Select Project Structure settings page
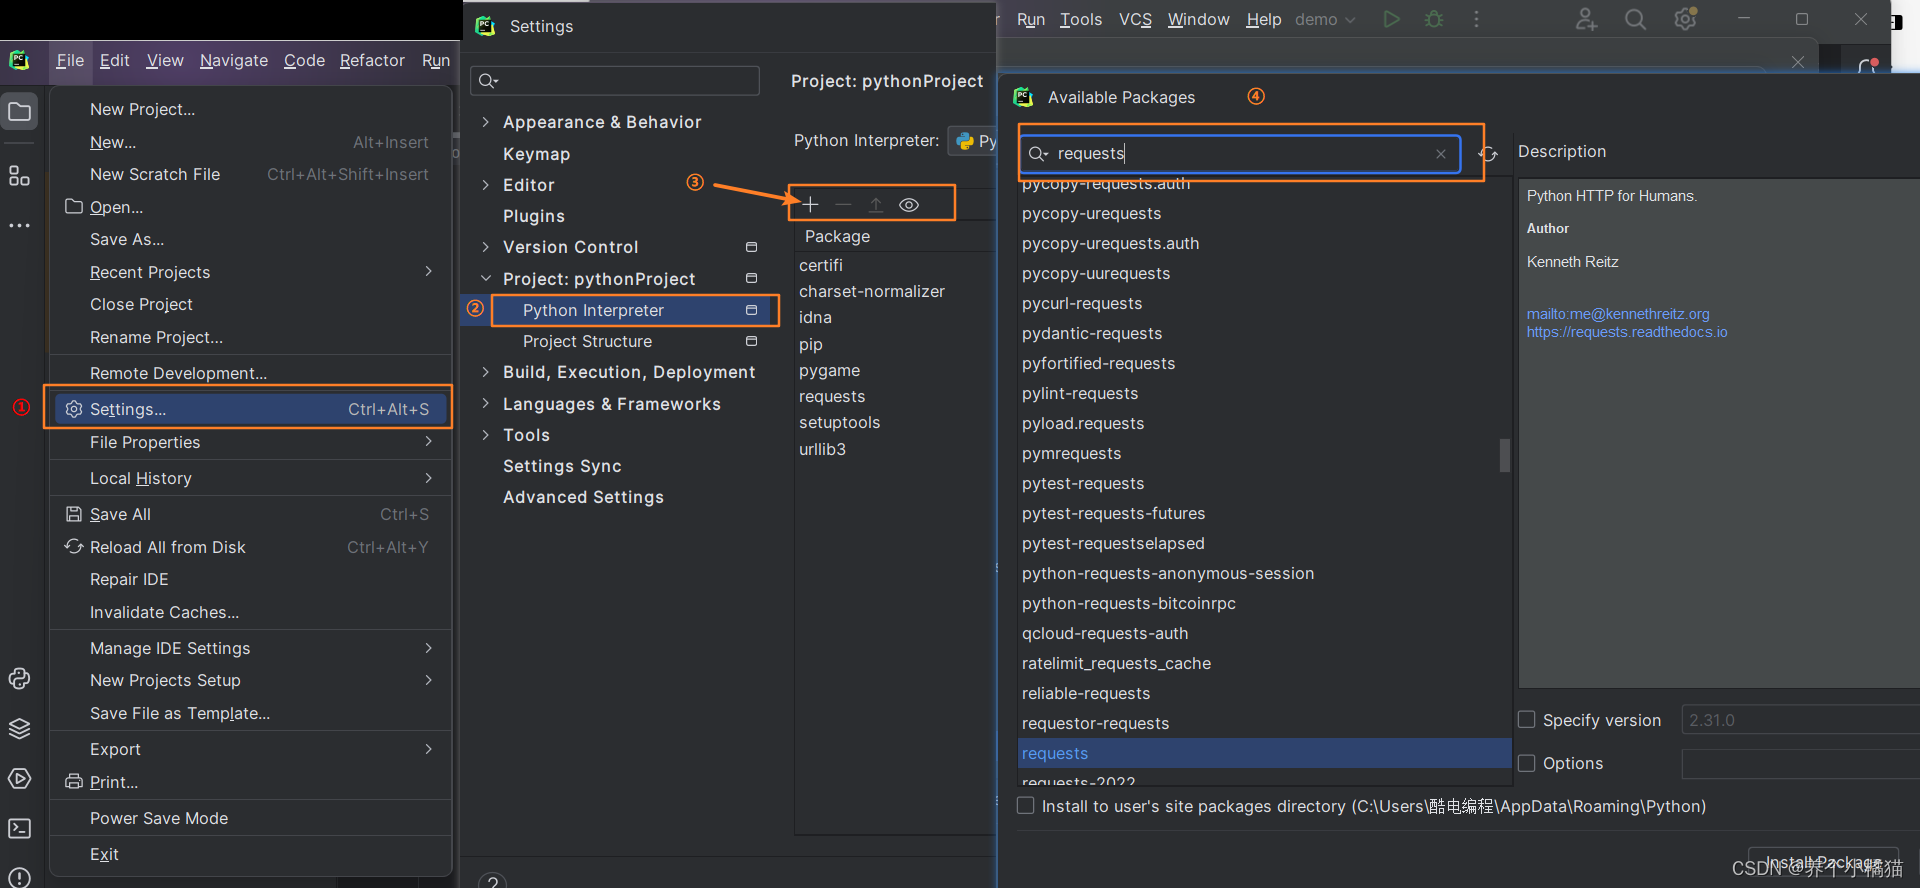The height and width of the screenshot is (888, 1920). (x=587, y=341)
